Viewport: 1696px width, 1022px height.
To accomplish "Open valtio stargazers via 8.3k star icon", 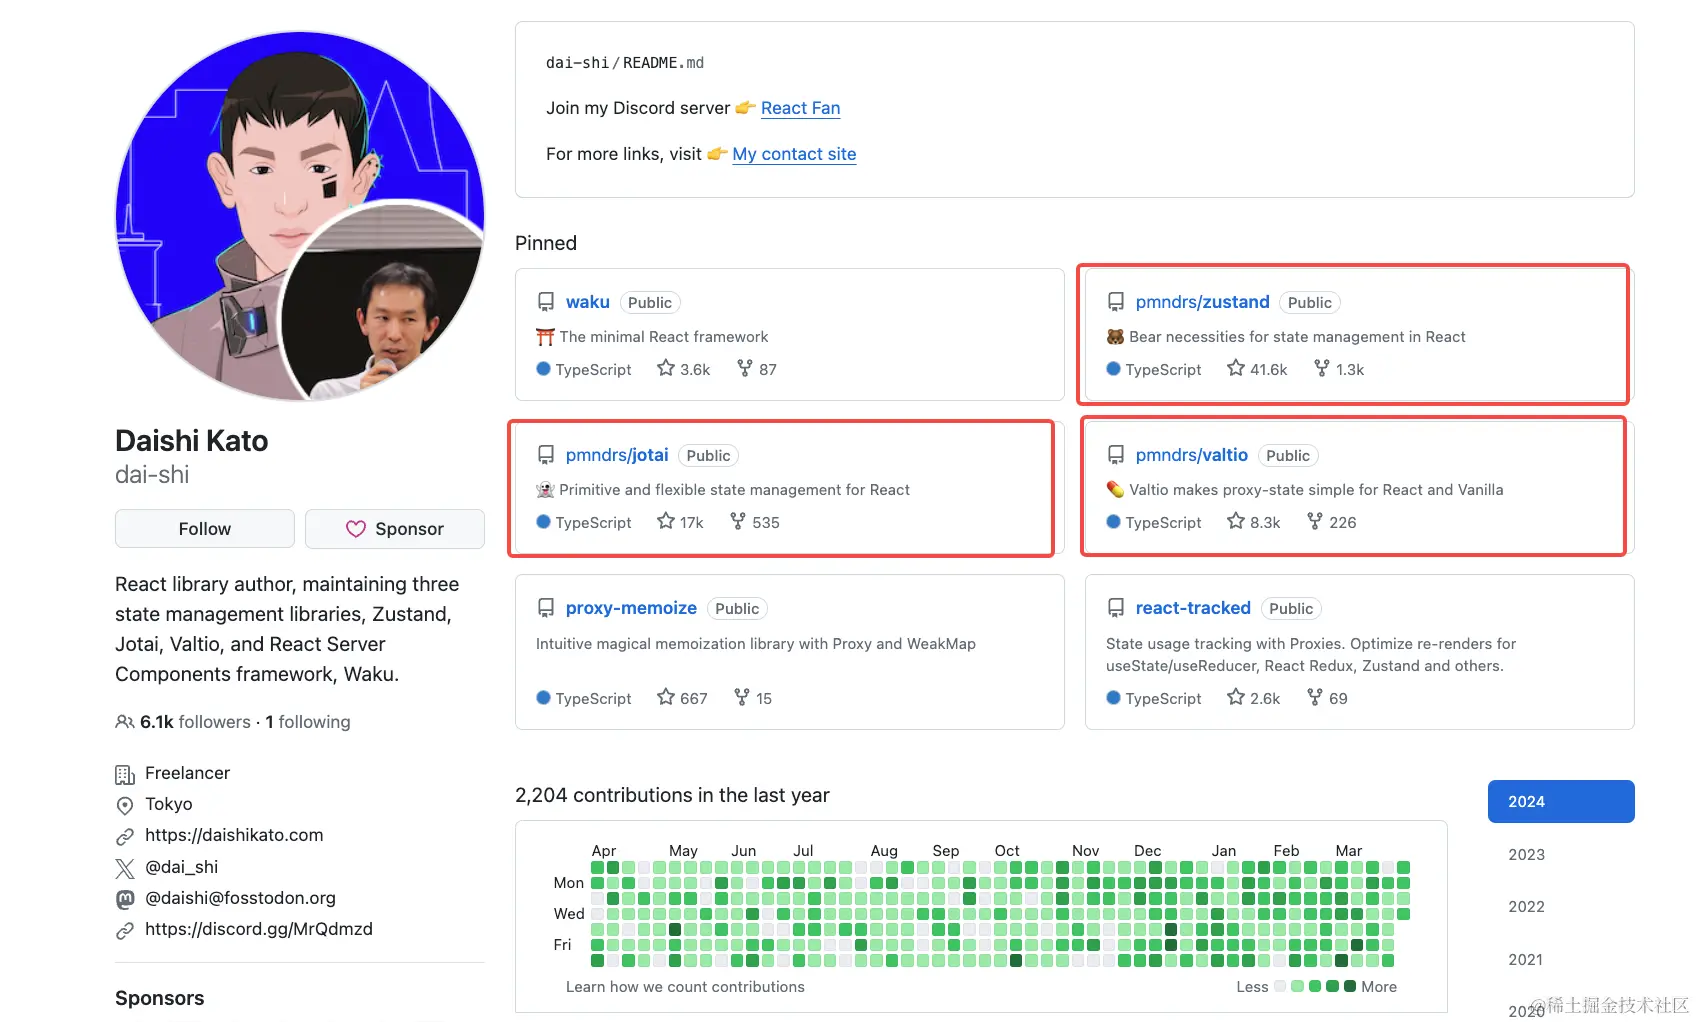I will click(1236, 521).
